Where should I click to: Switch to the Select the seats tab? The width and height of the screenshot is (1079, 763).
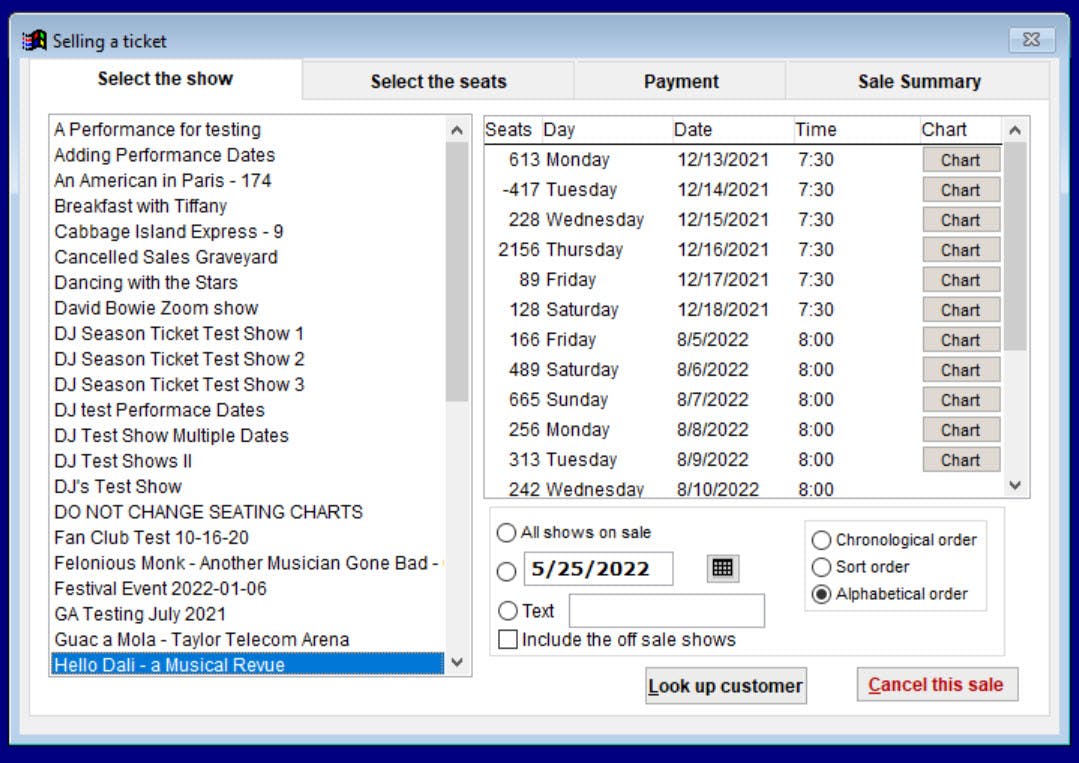pos(438,81)
